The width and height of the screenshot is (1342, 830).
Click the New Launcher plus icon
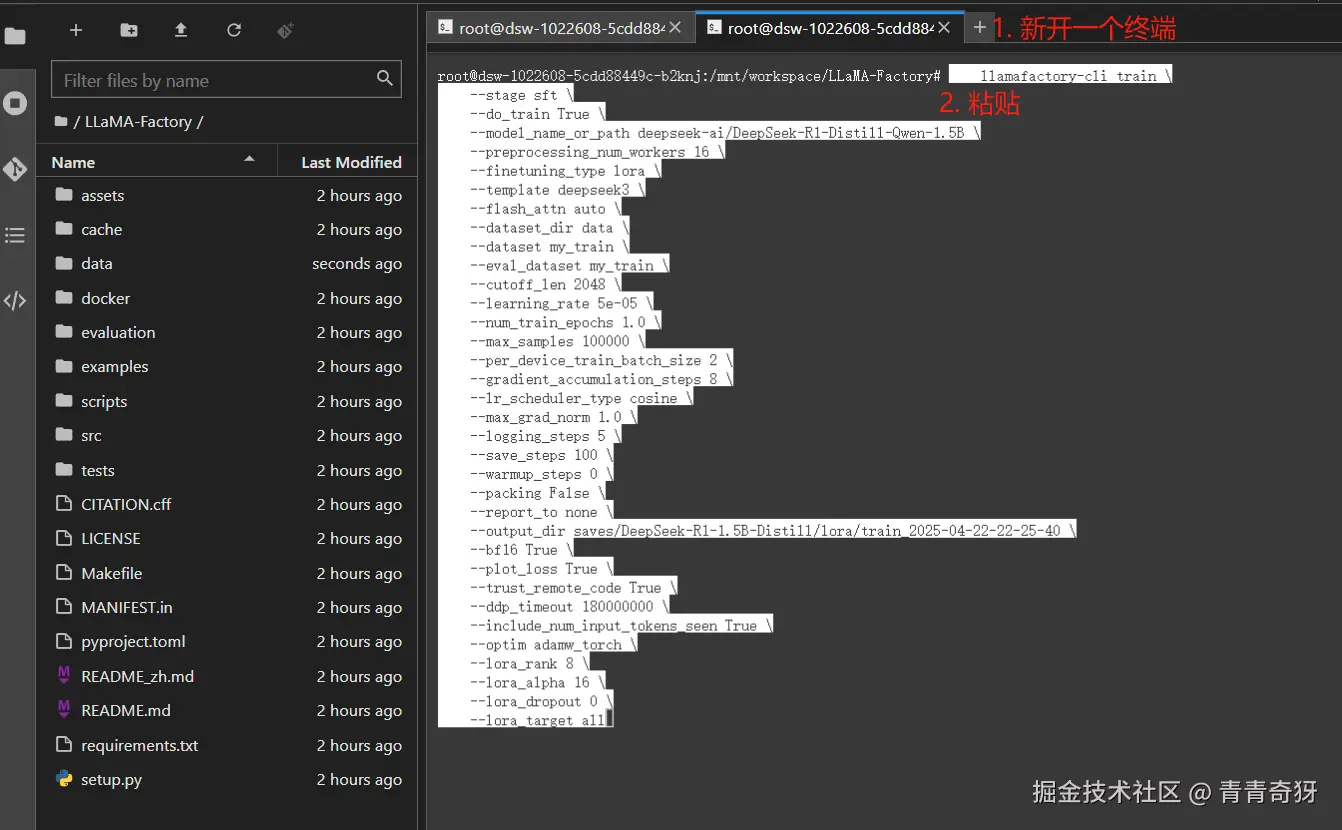coord(76,30)
